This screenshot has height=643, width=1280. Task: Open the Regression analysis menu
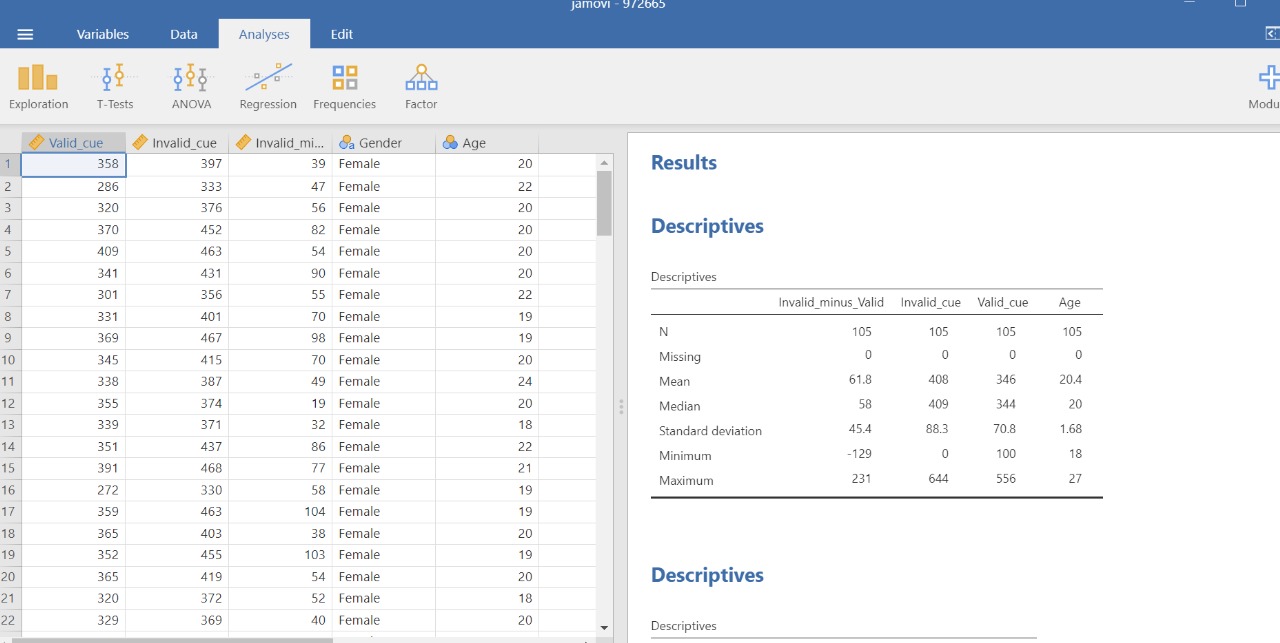pos(268,87)
